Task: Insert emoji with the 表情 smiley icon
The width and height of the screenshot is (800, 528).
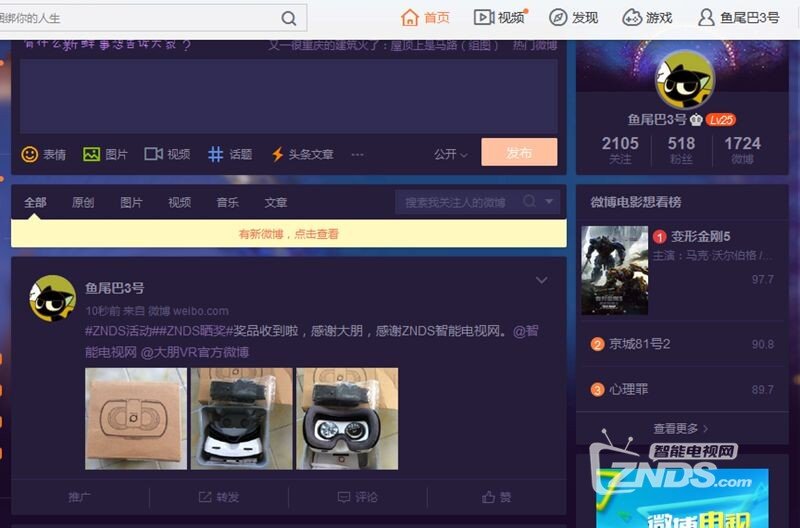Action: (x=30, y=154)
